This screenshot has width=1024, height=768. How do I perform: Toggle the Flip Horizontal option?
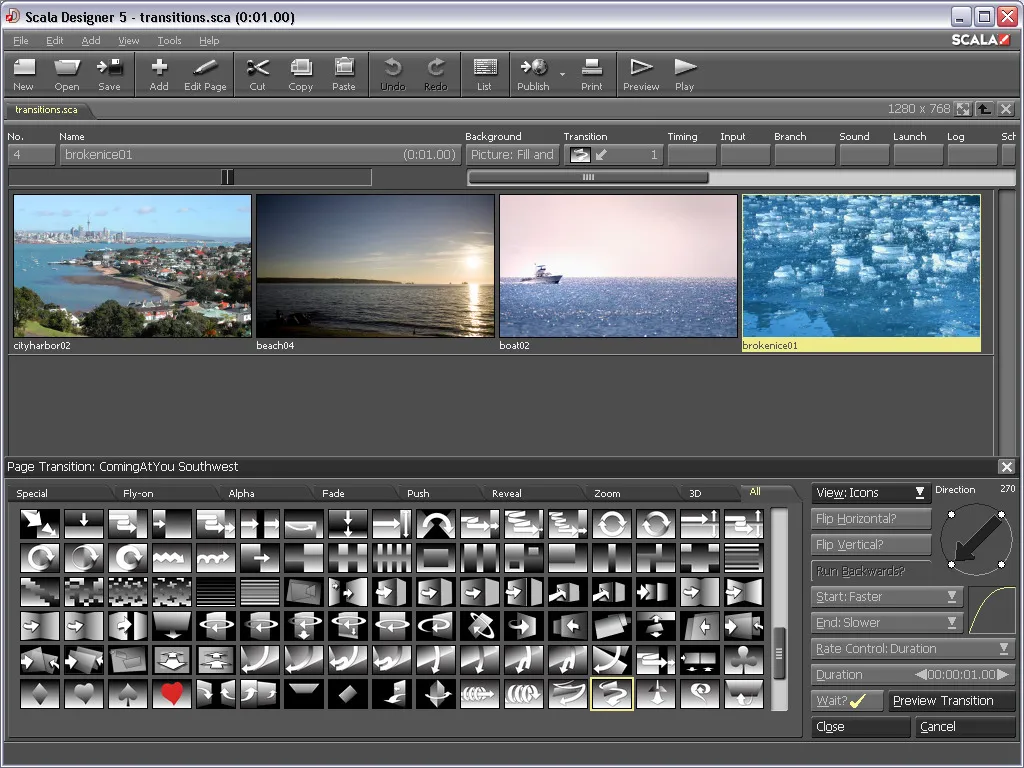(870, 519)
